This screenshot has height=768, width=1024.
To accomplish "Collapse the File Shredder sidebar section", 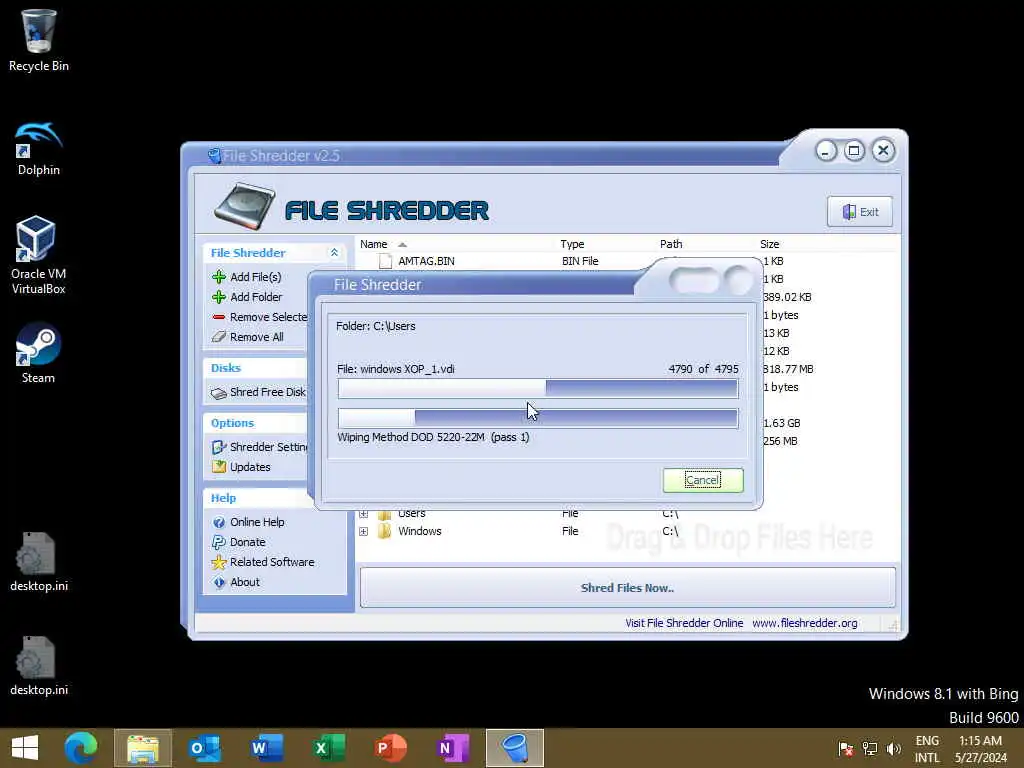I will pyautogui.click(x=334, y=253).
